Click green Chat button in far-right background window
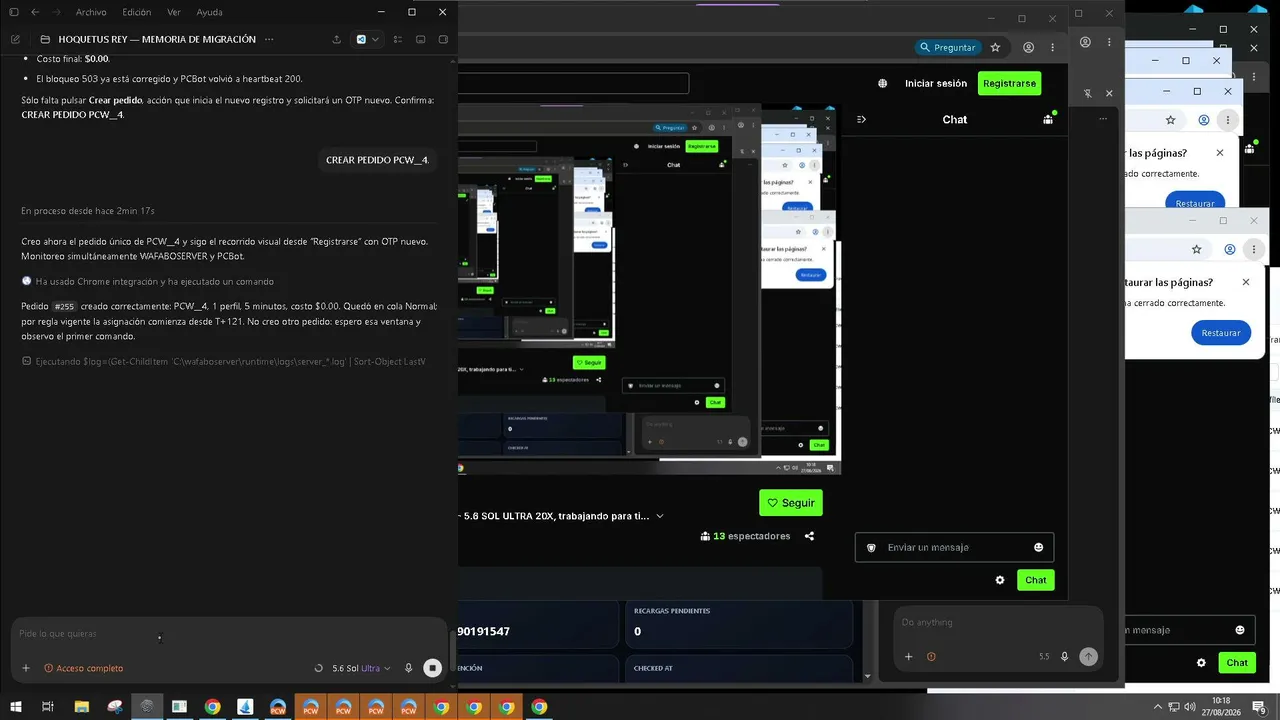The width and height of the screenshot is (1280, 720). [1237, 662]
